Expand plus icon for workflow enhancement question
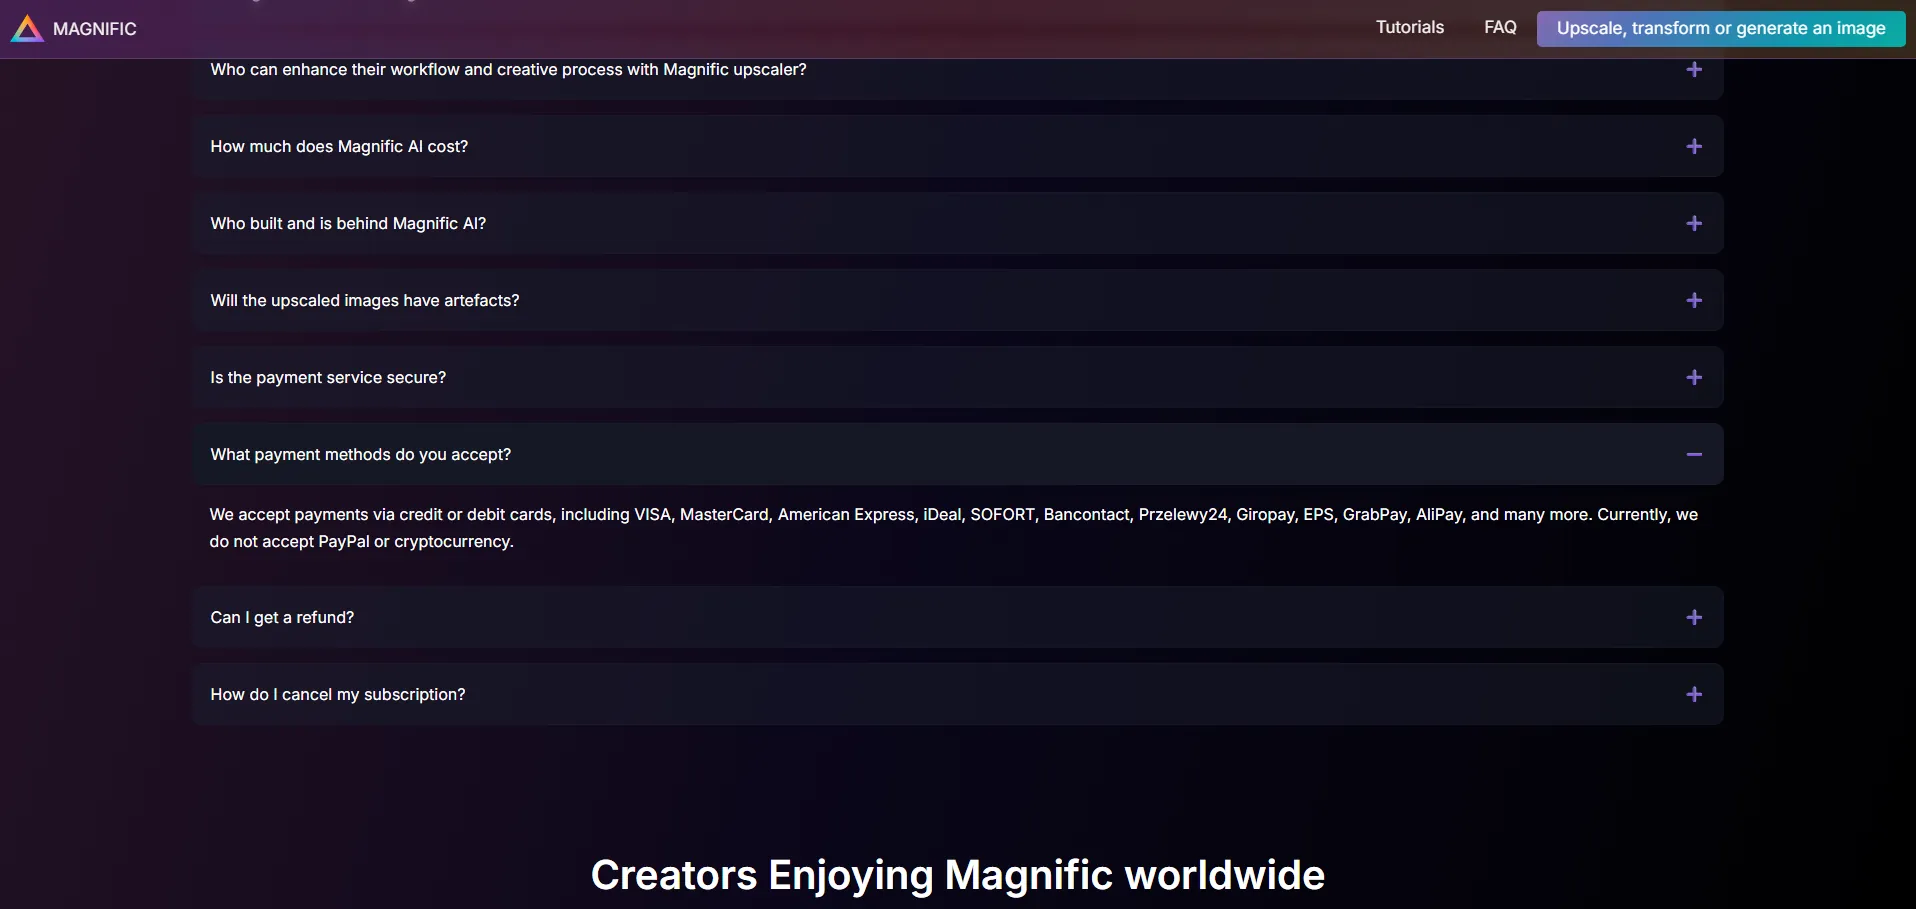The height and width of the screenshot is (909, 1916). click(x=1693, y=70)
